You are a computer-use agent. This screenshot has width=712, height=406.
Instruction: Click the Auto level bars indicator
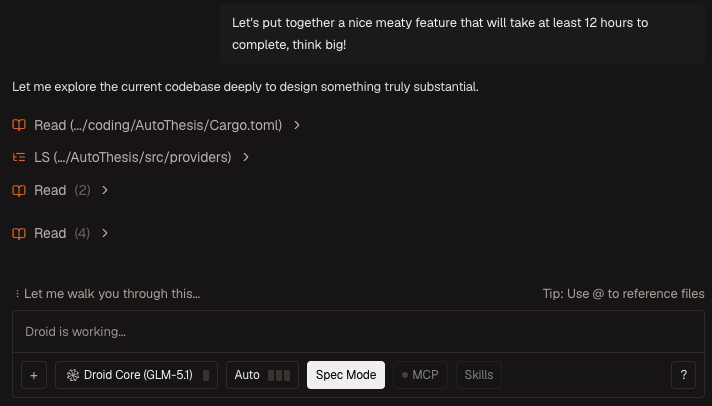pyautogui.click(x=279, y=375)
